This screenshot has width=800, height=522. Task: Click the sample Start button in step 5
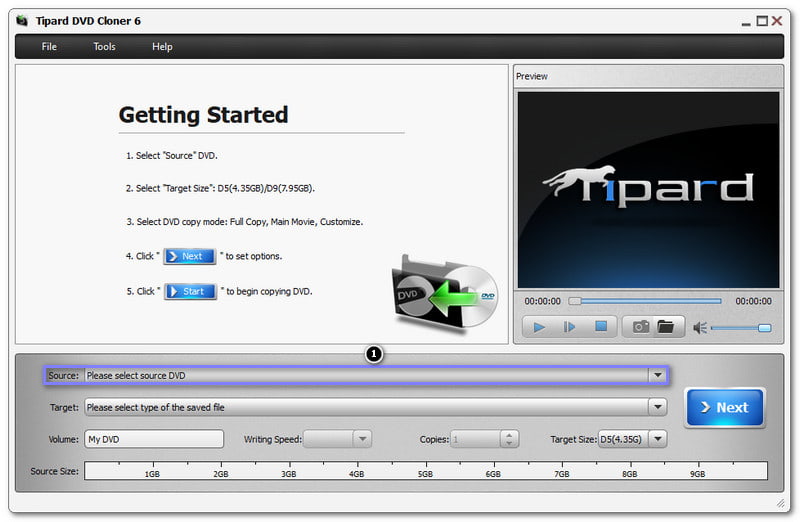[x=191, y=291]
